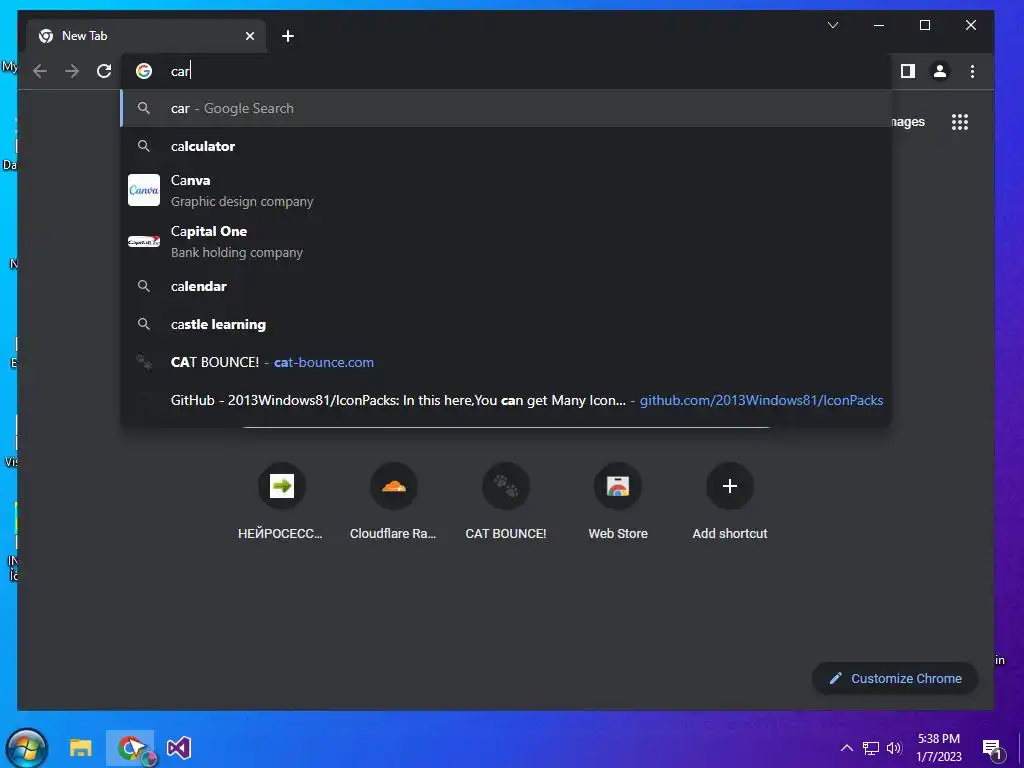Click the Chrome taskbar icon
The width and height of the screenshot is (1024, 768).
[131, 748]
